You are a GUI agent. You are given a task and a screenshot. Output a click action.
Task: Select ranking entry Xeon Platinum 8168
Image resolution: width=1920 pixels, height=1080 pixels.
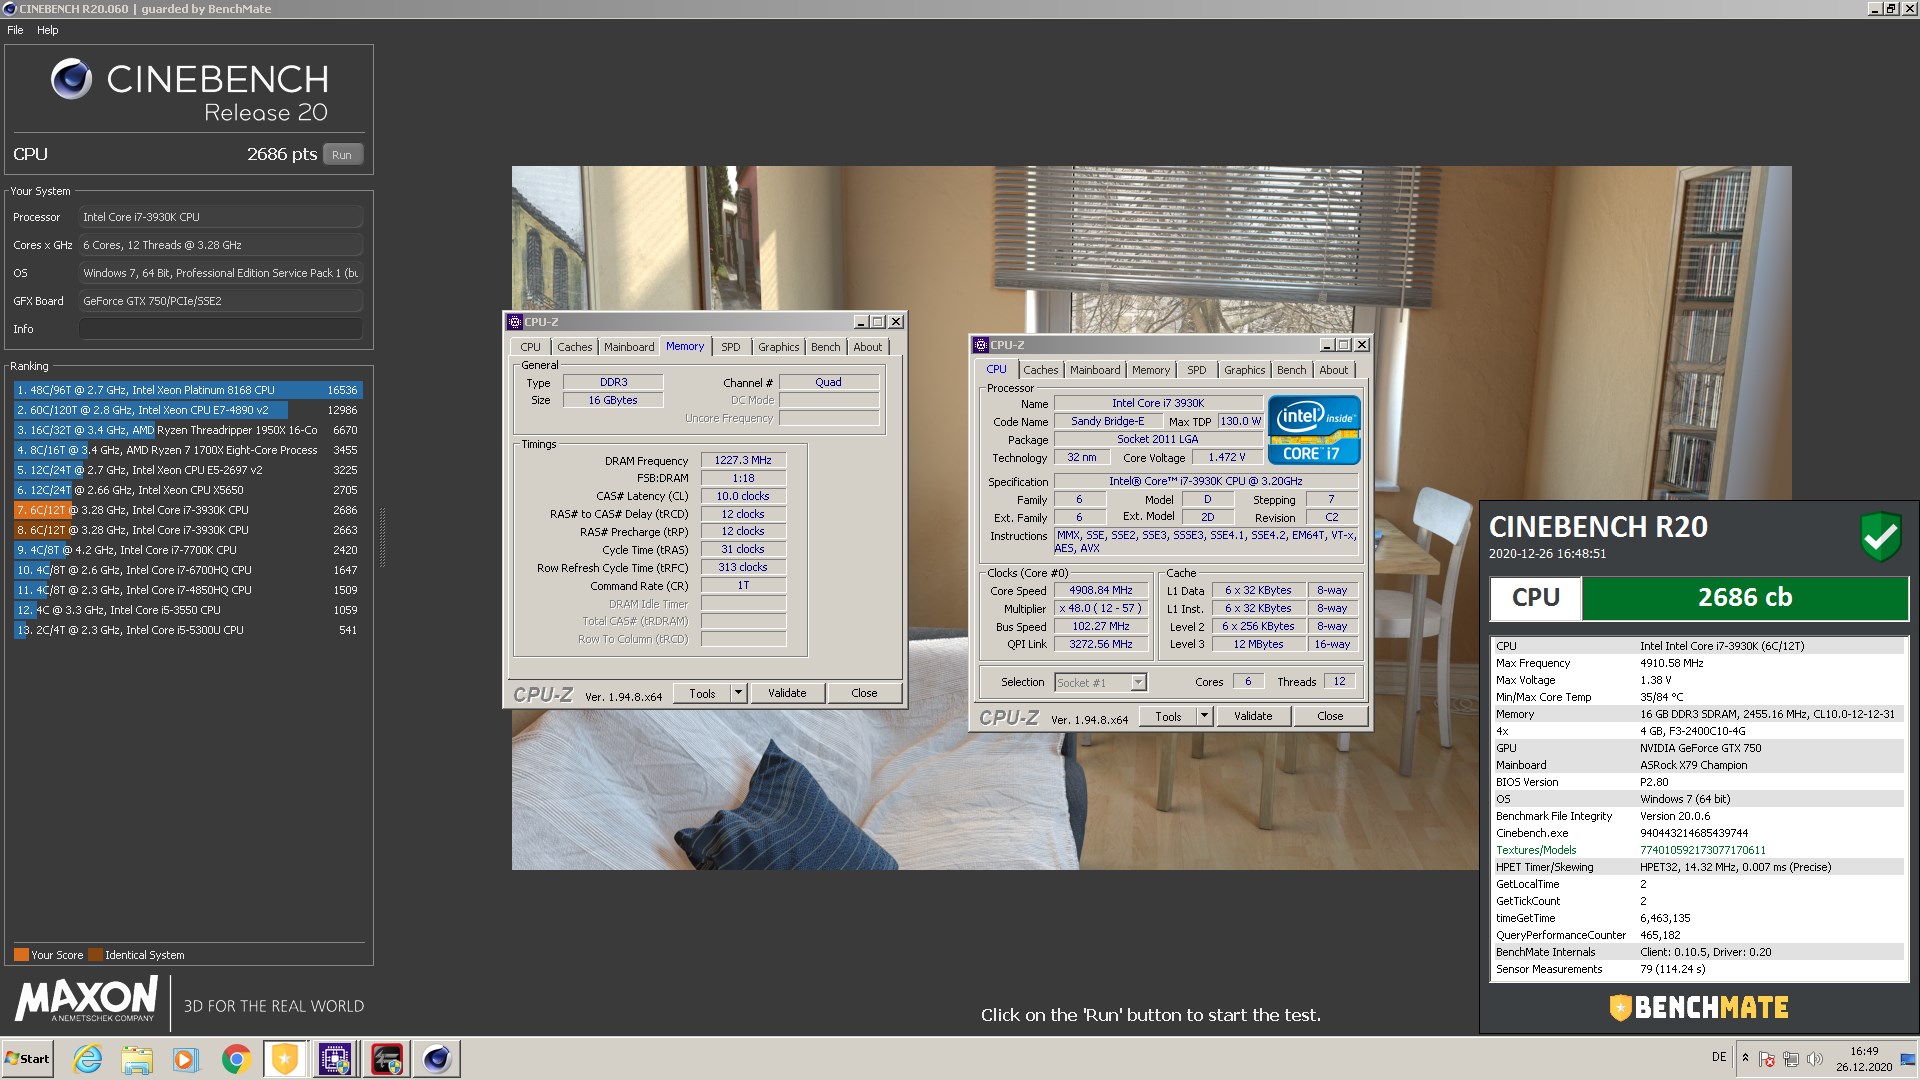(188, 390)
